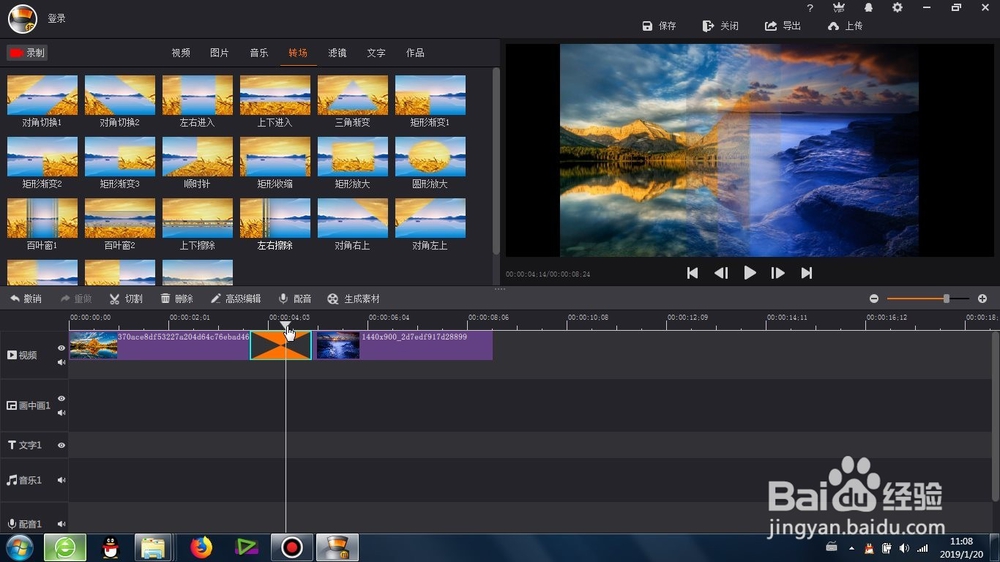This screenshot has width=1000, height=562.
Task: Switch to the 音乐 tab
Action: pyautogui.click(x=259, y=53)
